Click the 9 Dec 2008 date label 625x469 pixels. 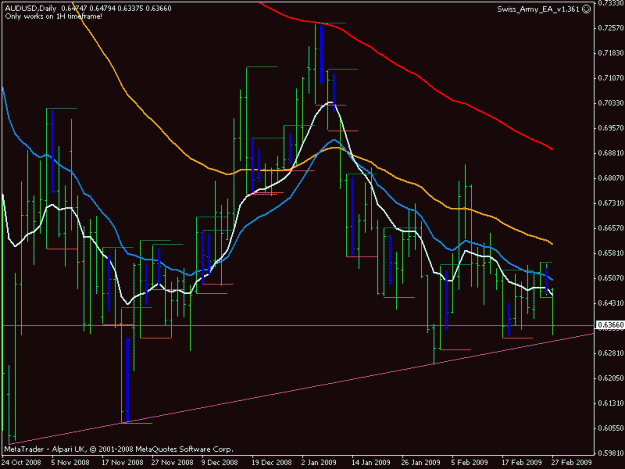point(219,462)
